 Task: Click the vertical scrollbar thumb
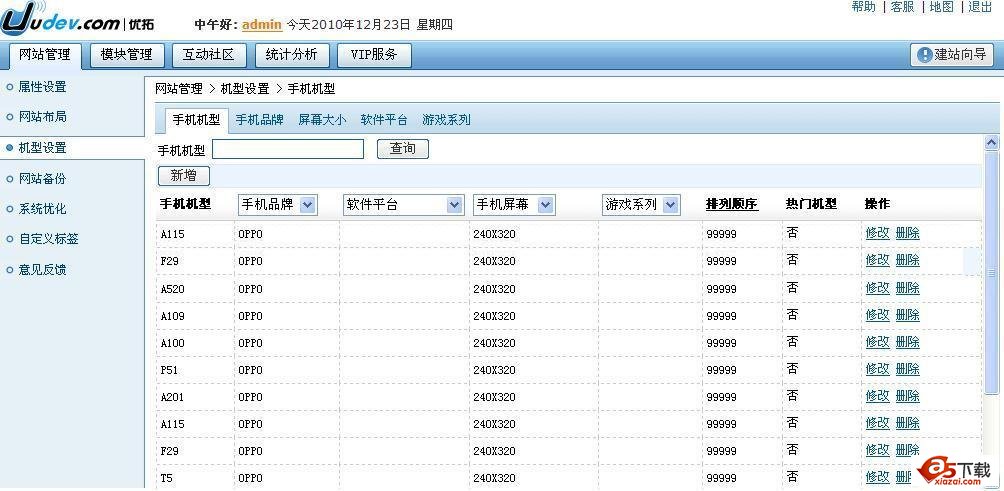991,272
